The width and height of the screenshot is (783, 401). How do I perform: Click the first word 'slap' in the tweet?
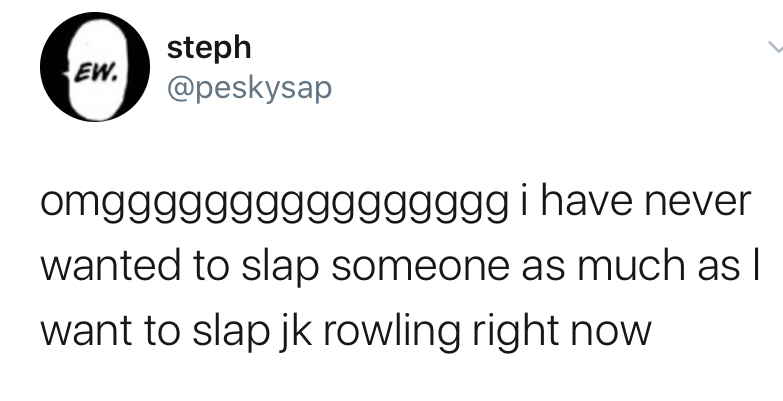pos(280,267)
